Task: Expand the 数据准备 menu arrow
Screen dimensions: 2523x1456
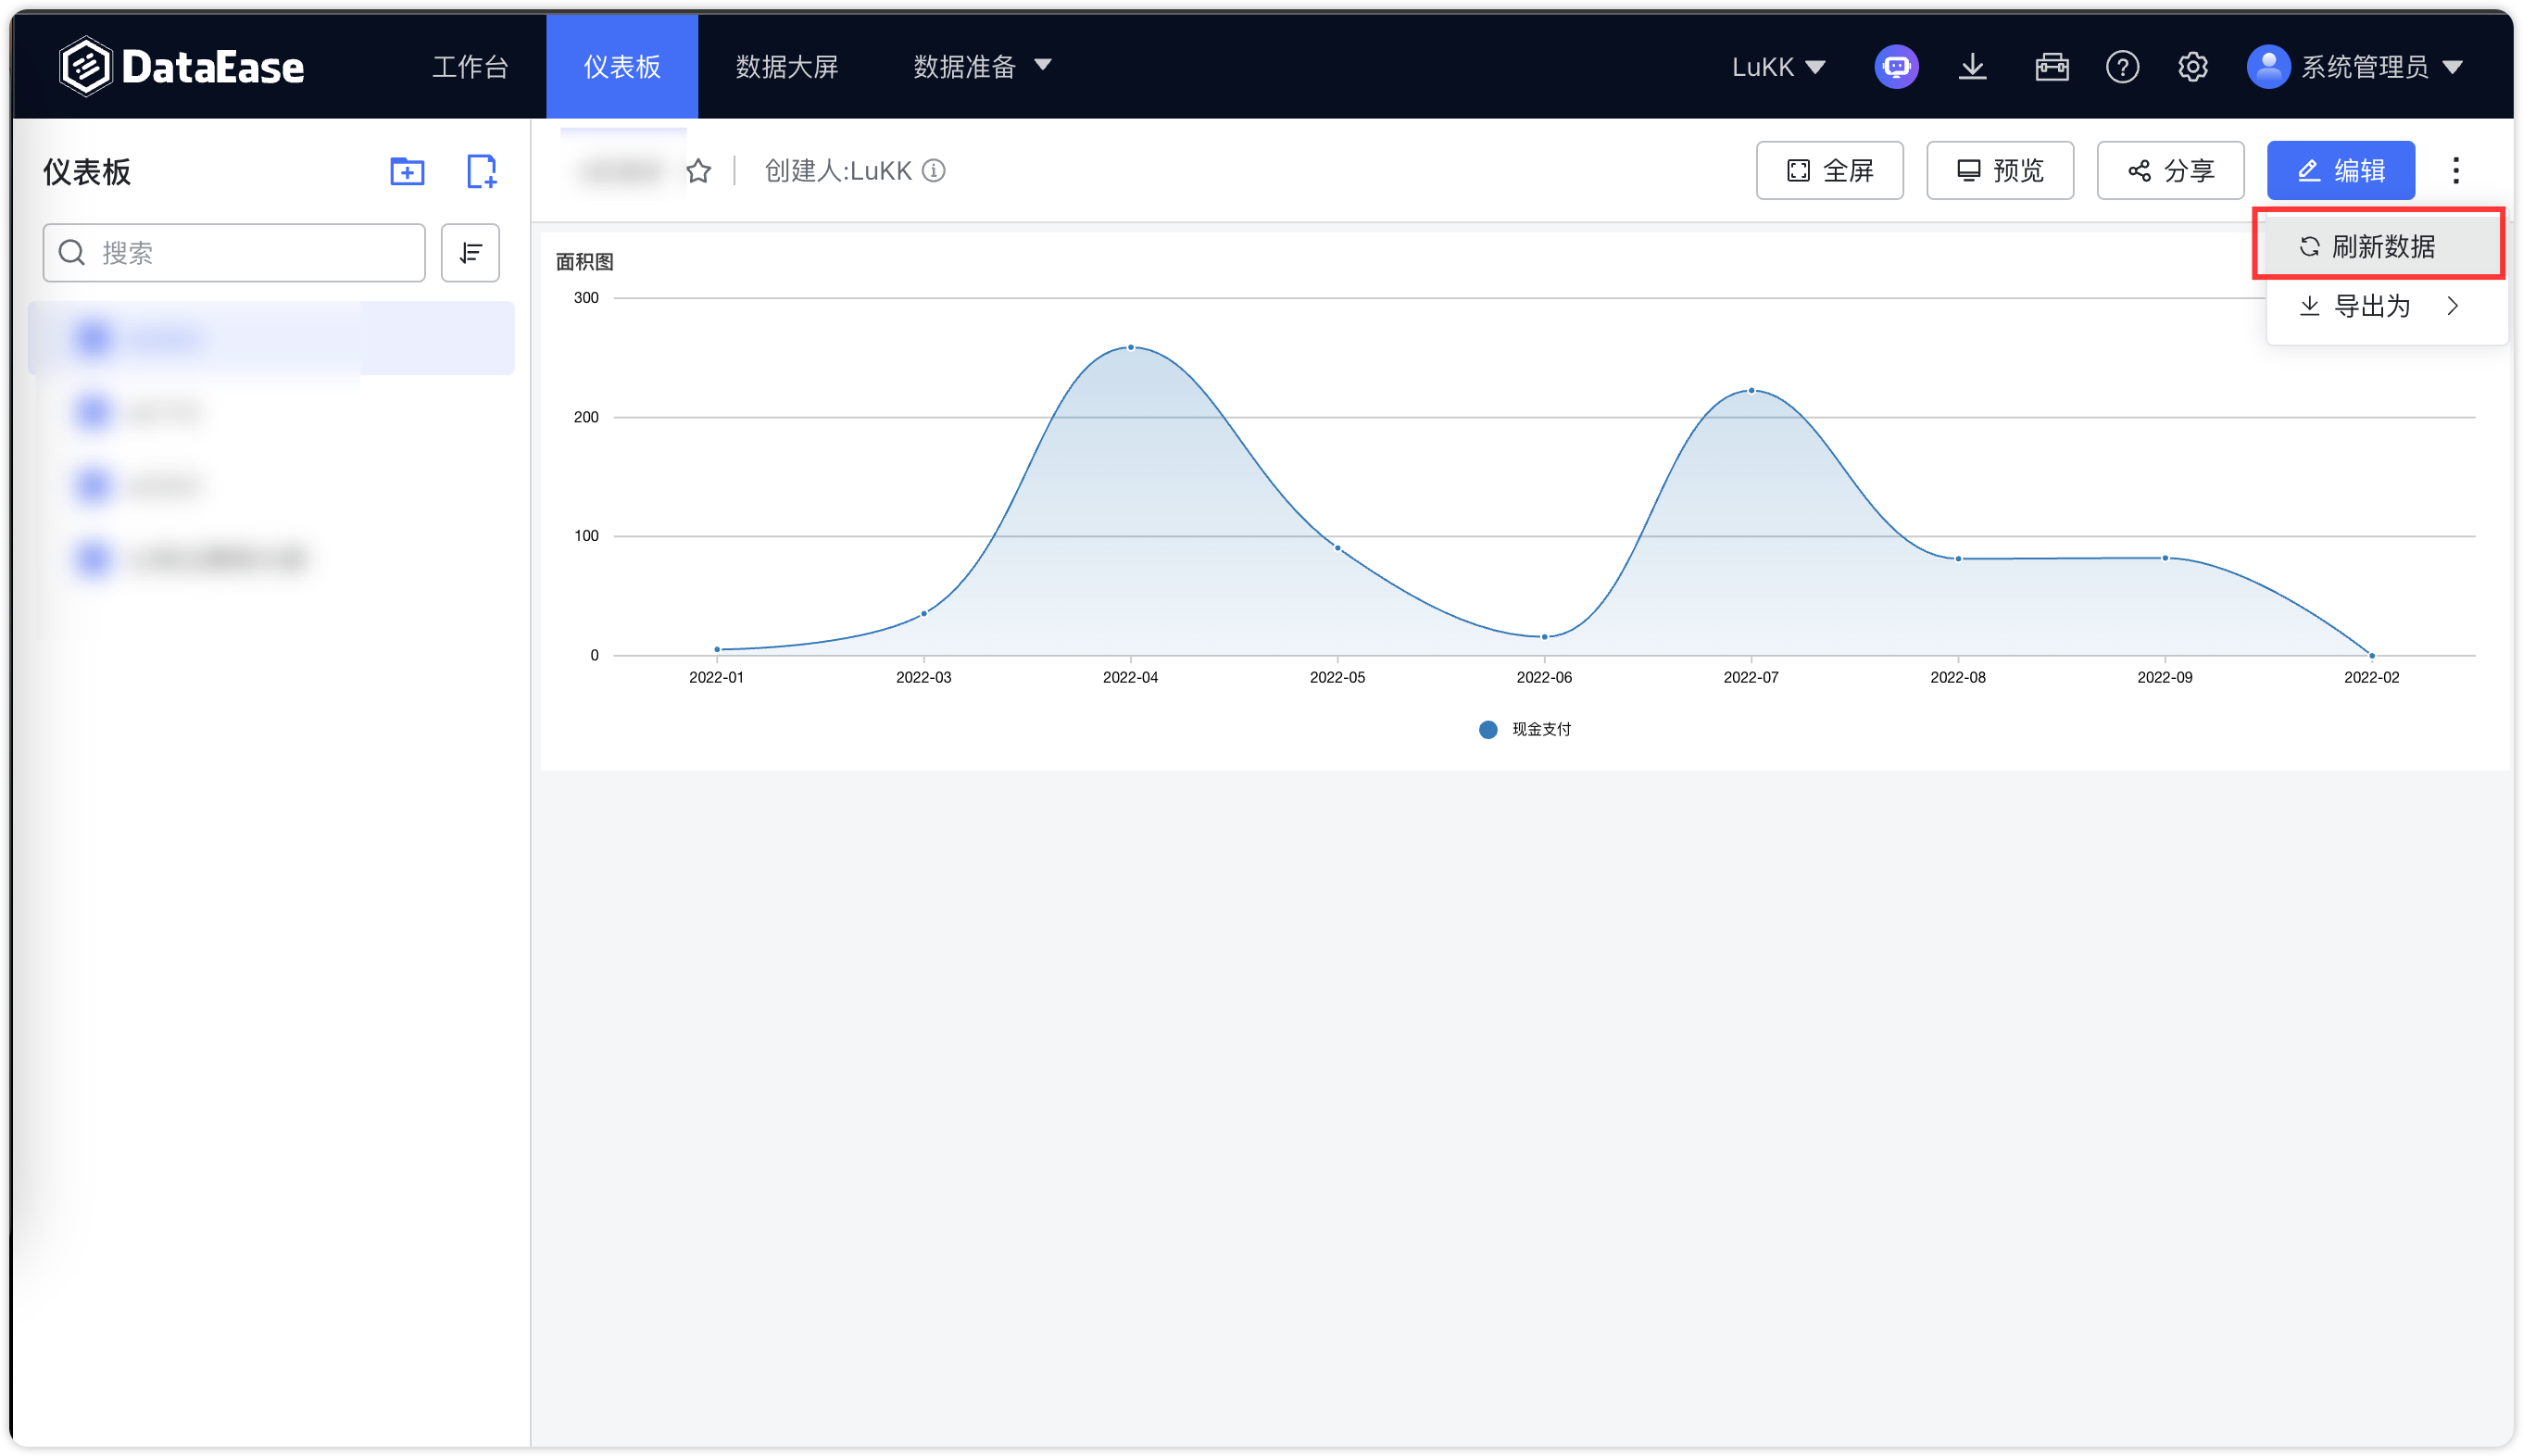Action: point(1042,66)
